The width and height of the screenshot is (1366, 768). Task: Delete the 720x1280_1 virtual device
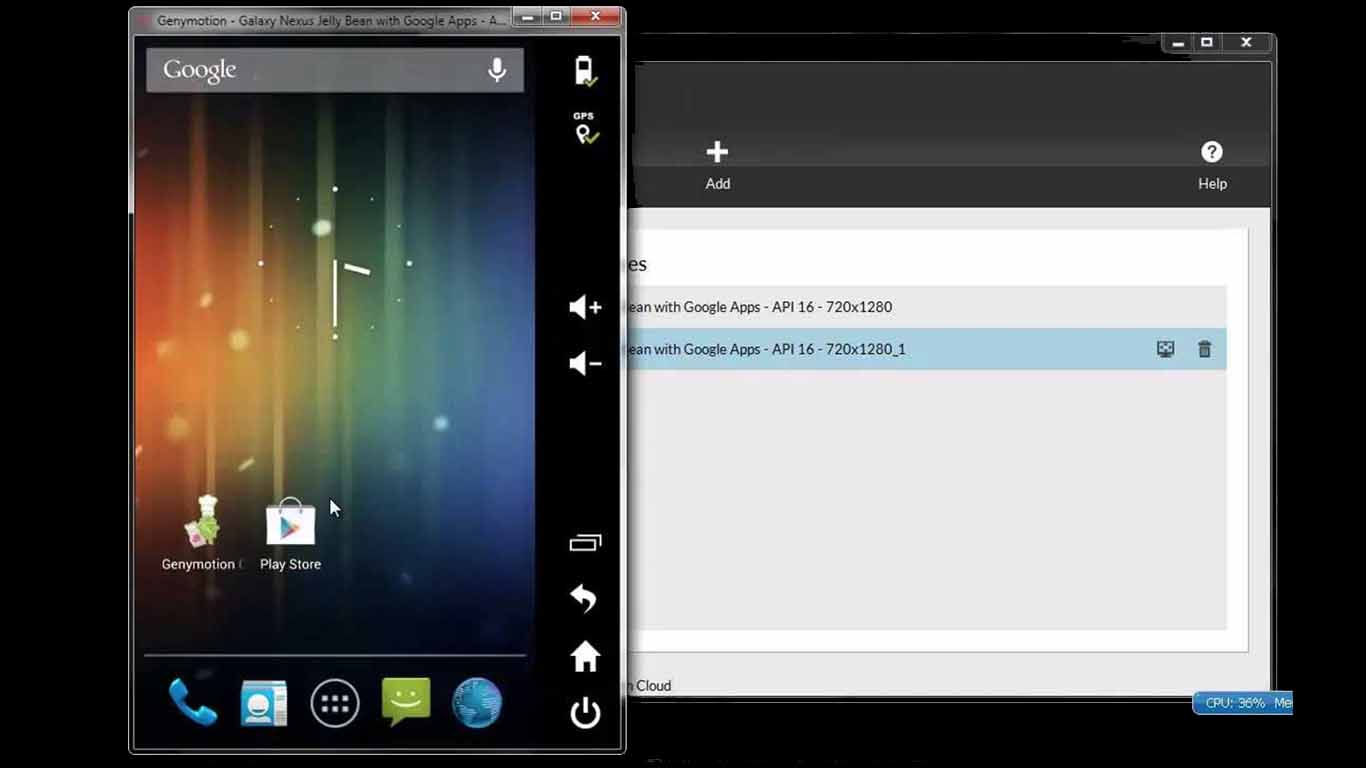1205,349
